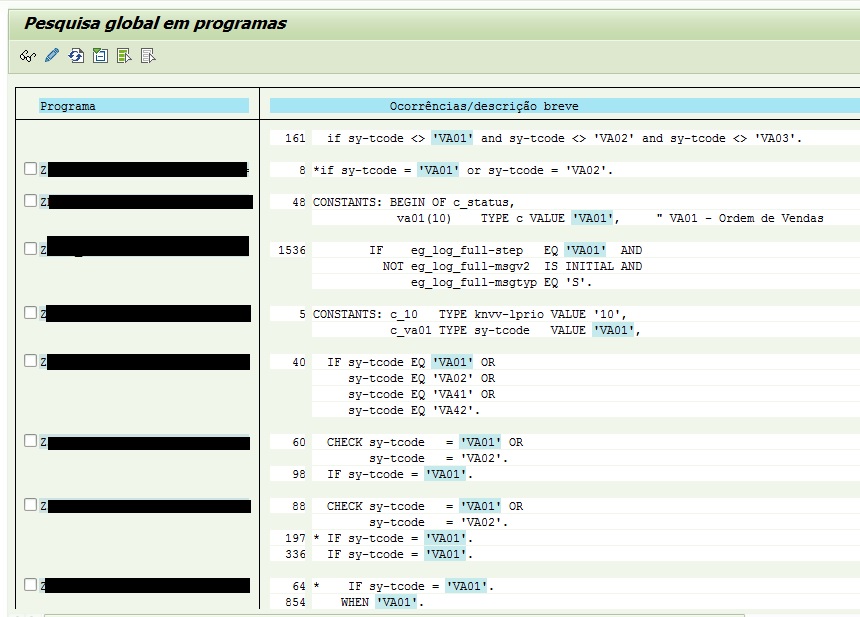This screenshot has width=860, height=617.
Task: Tick the program checkbox beside line 8 occurrence
Action: click(x=31, y=169)
